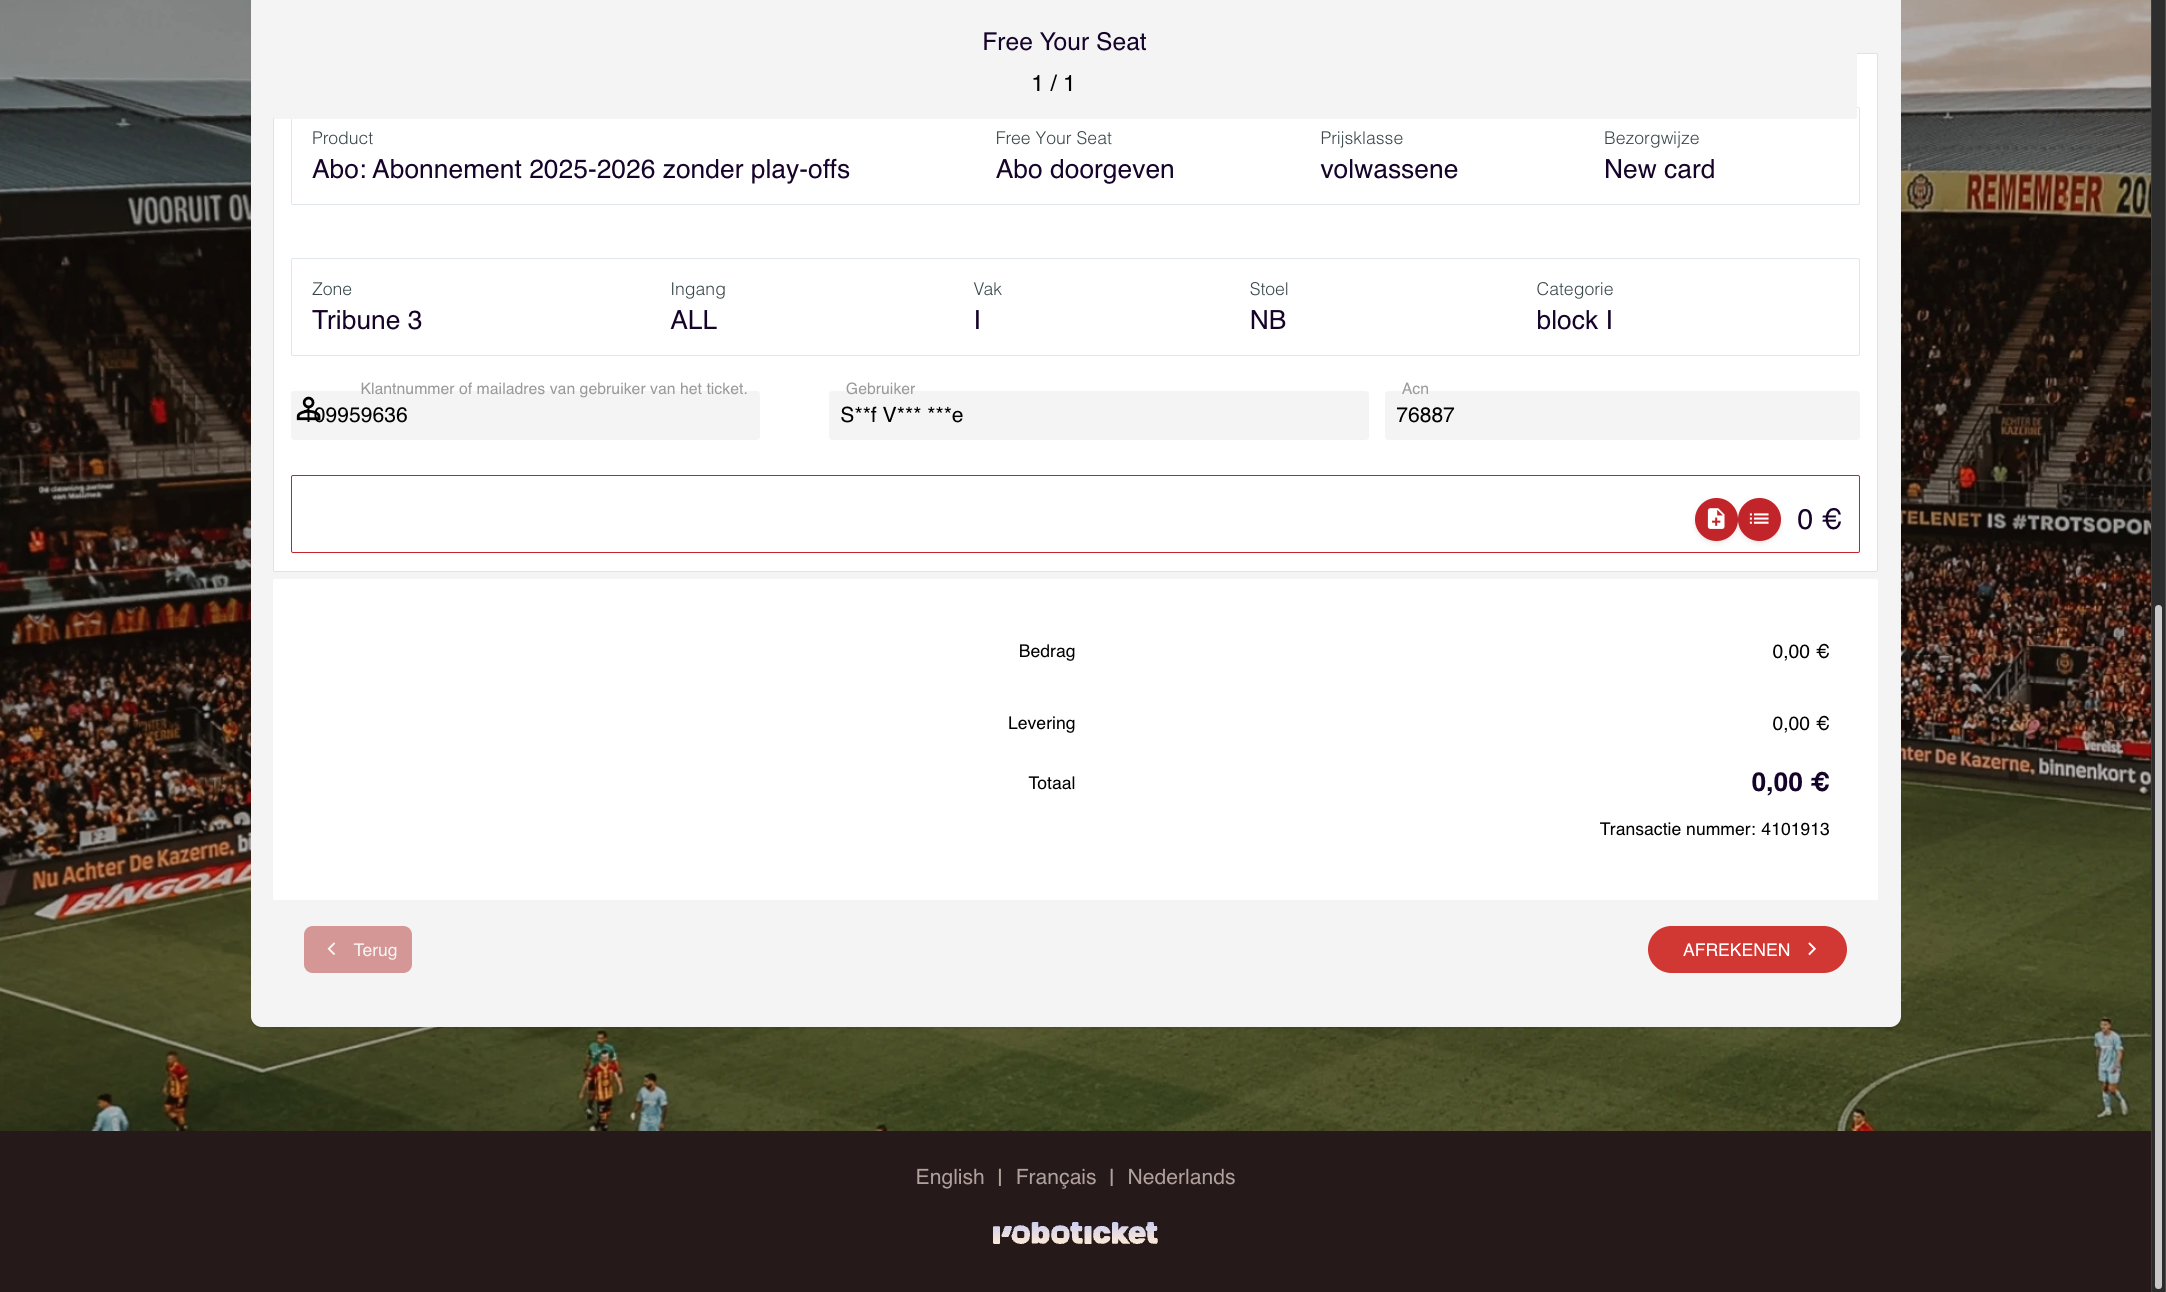
Task: Click the Acn field showing 76887
Action: point(1622,415)
